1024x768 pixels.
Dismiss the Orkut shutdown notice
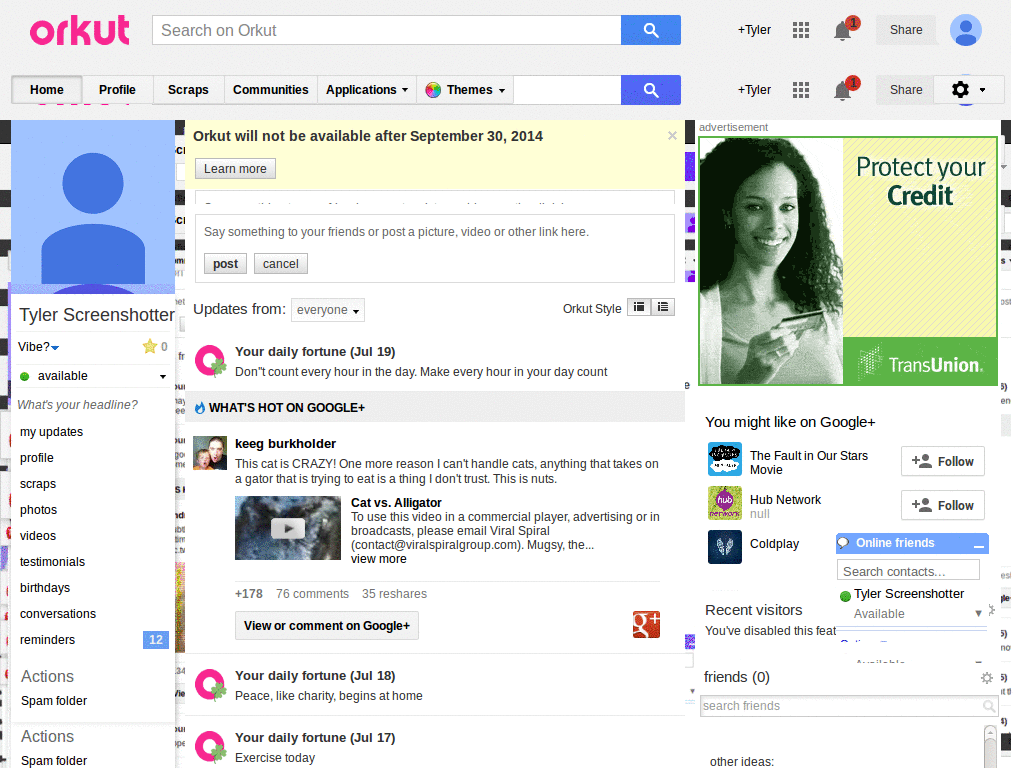click(672, 136)
